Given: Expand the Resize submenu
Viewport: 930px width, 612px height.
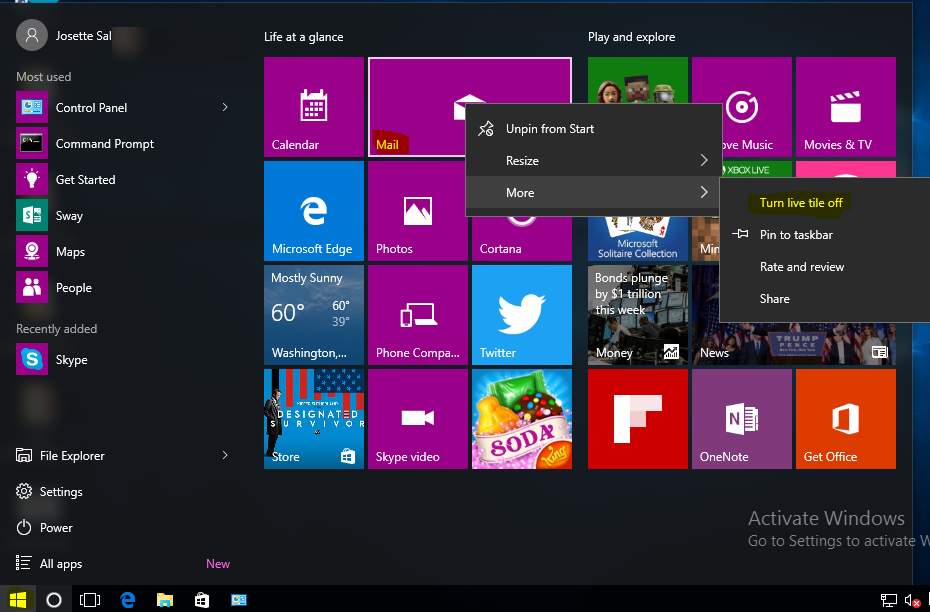Looking at the screenshot, I should coord(594,160).
